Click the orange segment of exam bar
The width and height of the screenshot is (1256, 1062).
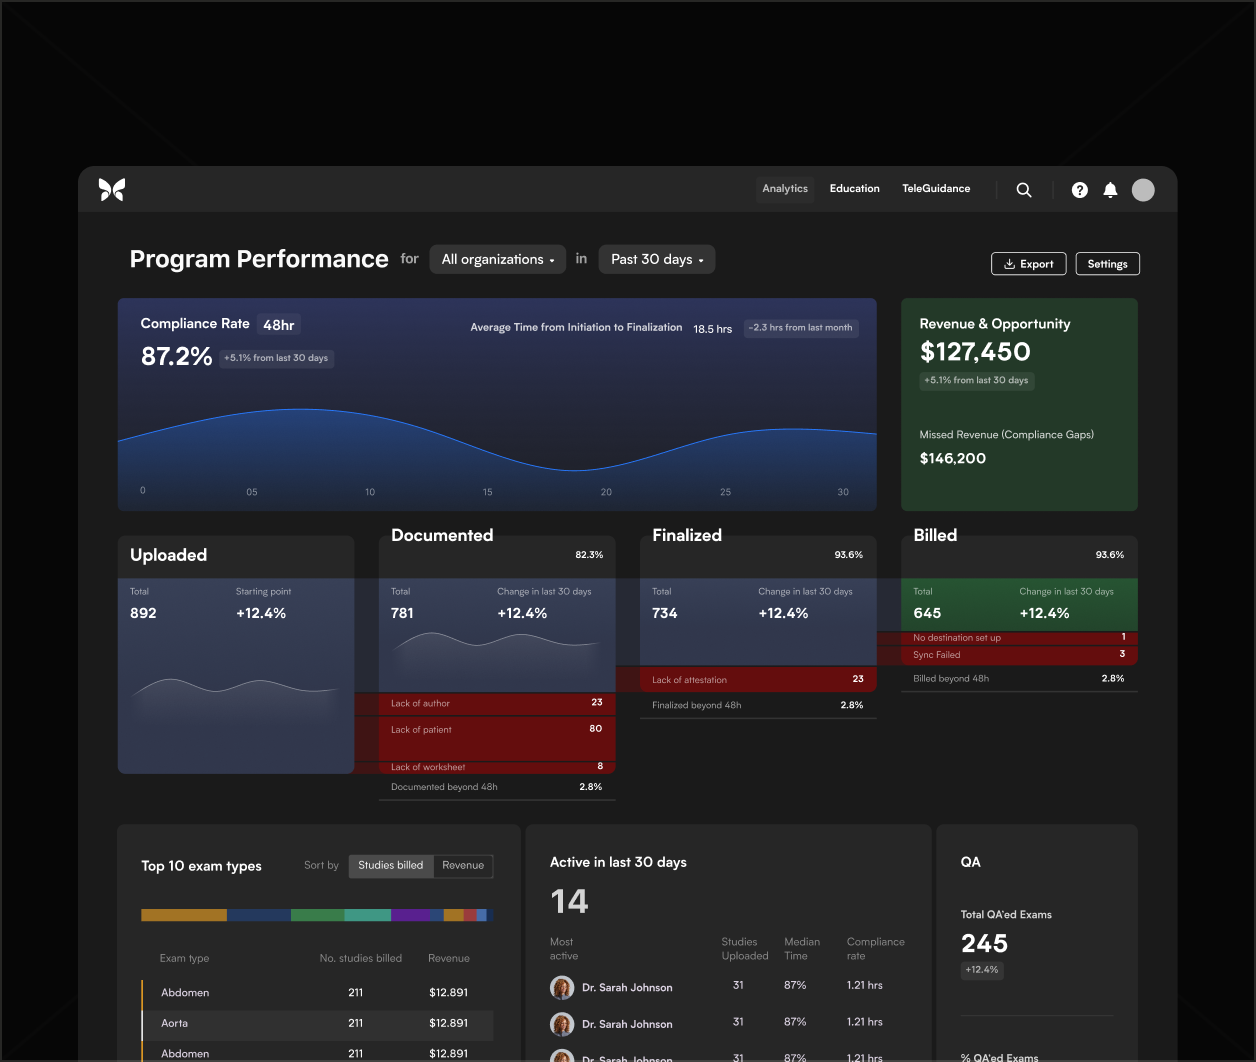184,915
